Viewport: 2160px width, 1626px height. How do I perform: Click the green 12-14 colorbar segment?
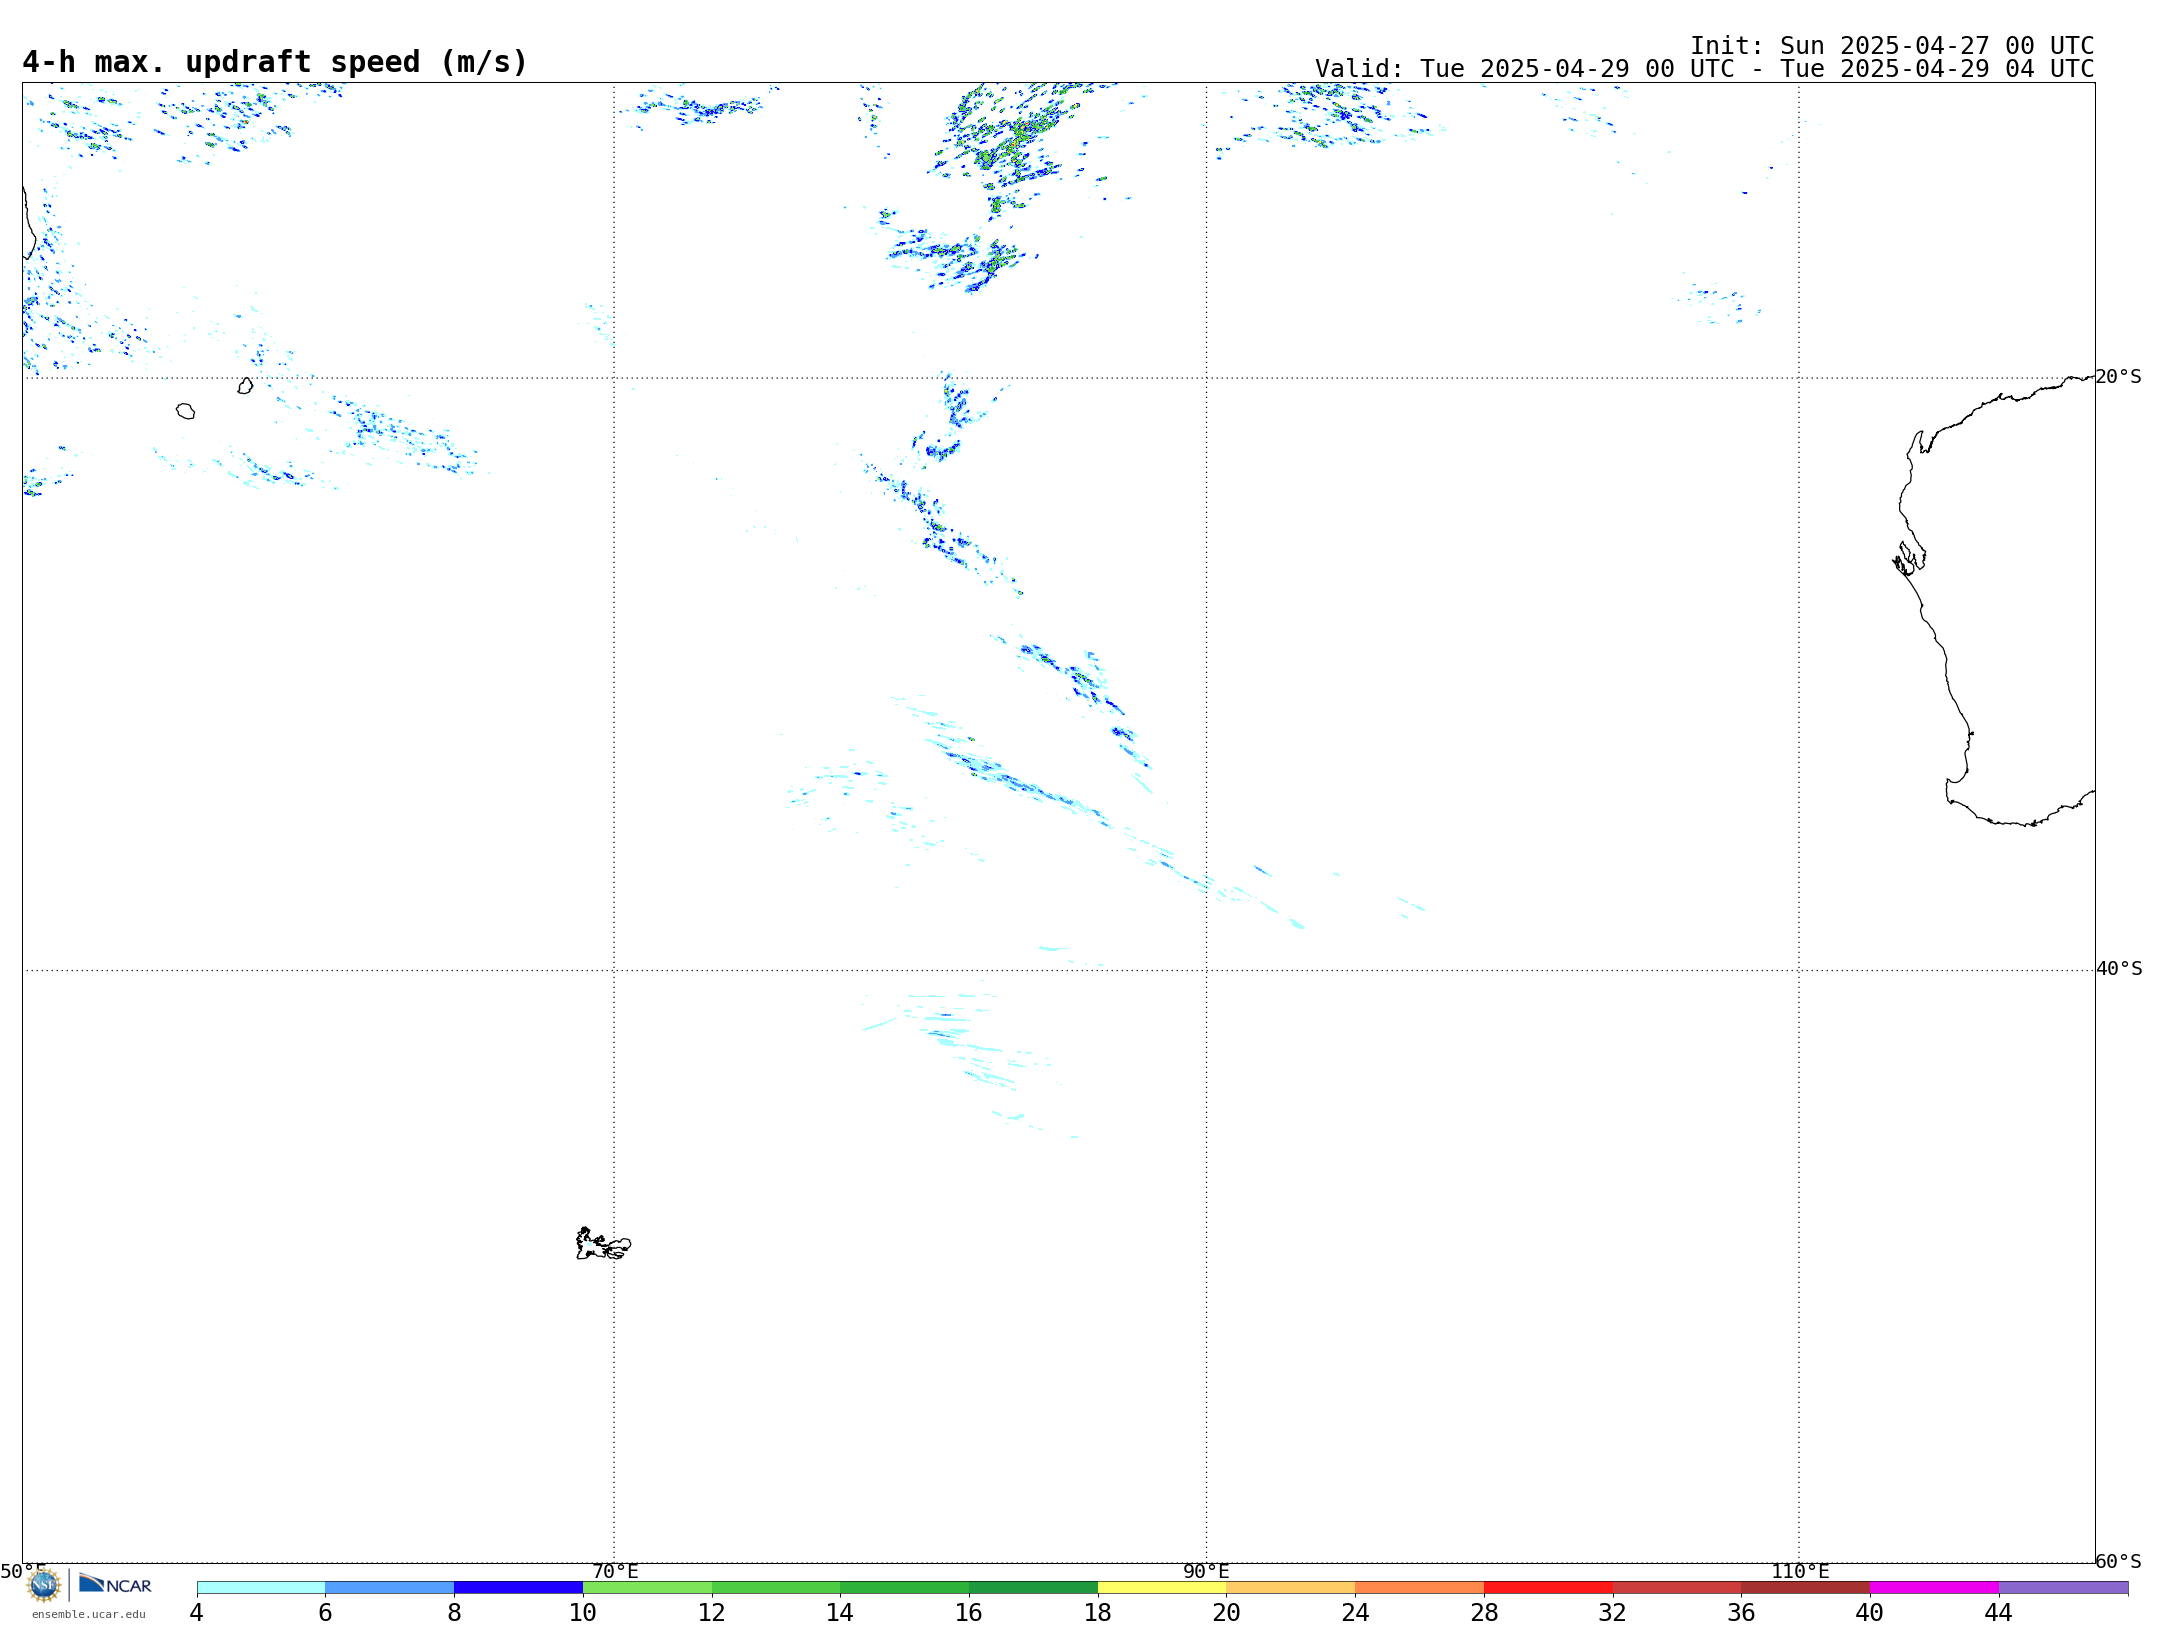[776, 1587]
